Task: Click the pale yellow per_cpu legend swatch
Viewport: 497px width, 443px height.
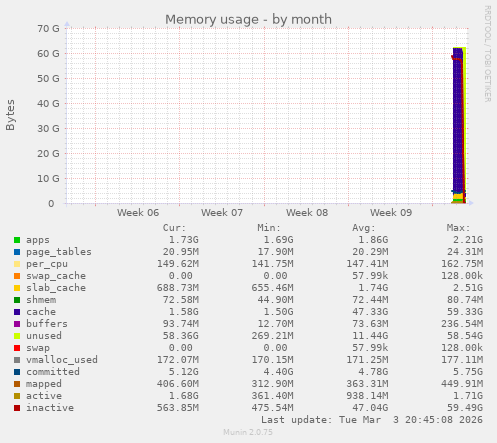Action: pos(17,264)
